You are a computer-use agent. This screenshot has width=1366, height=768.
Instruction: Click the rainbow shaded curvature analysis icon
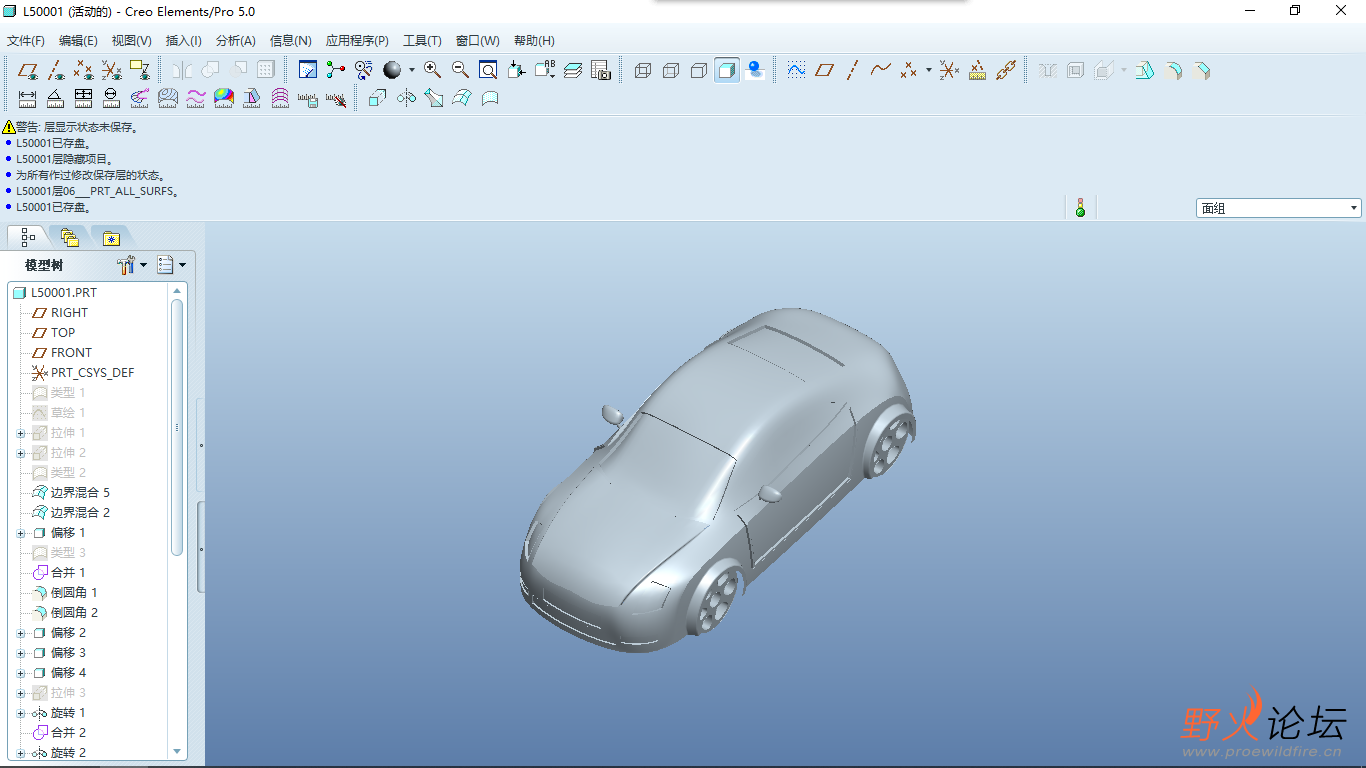pyautogui.click(x=224, y=98)
